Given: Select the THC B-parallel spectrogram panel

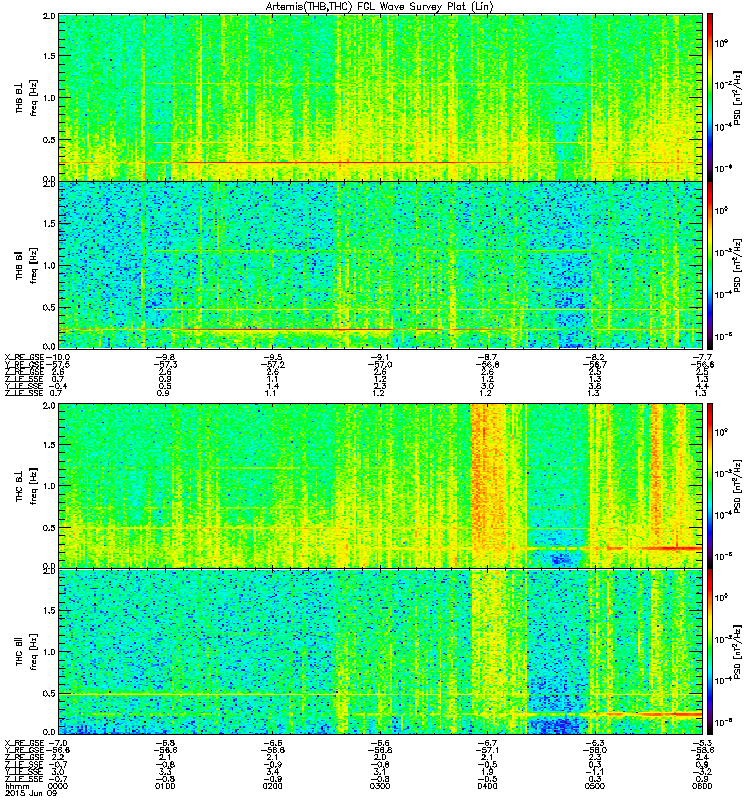Looking at the screenshot, I should click(x=381, y=652).
